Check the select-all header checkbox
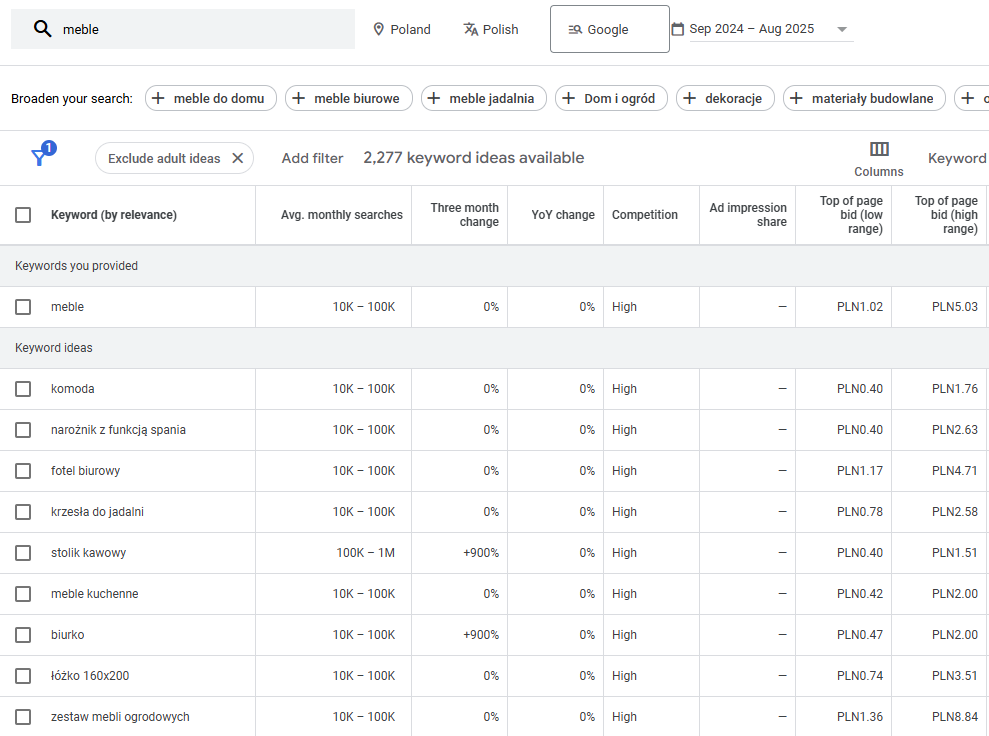The width and height of the screenshot is (989, 736). [x=23, y=215]
